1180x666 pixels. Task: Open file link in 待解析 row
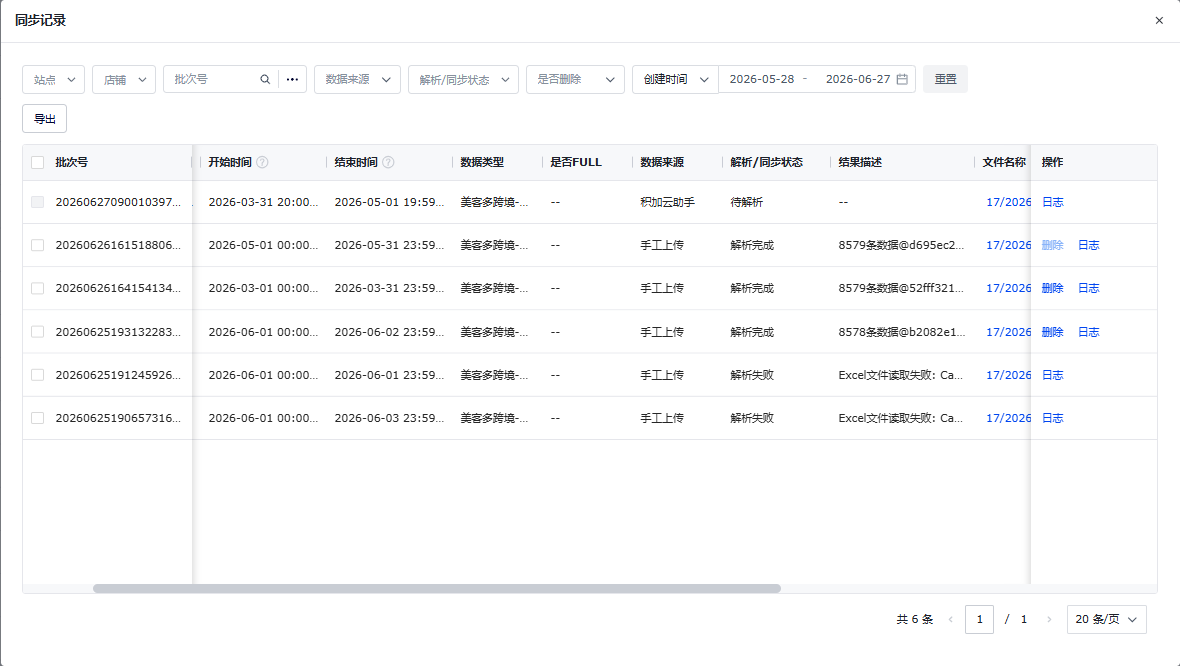click(1008, 202)
